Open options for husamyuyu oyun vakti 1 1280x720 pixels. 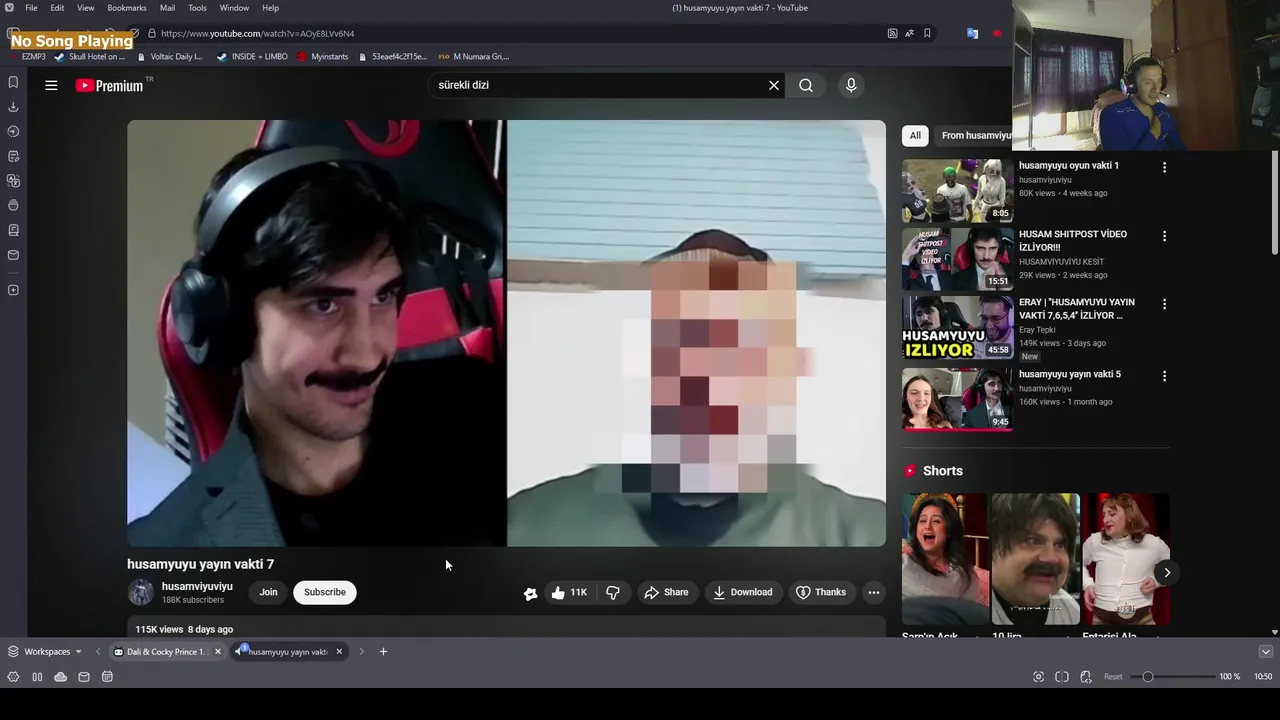pos(1164,167)
